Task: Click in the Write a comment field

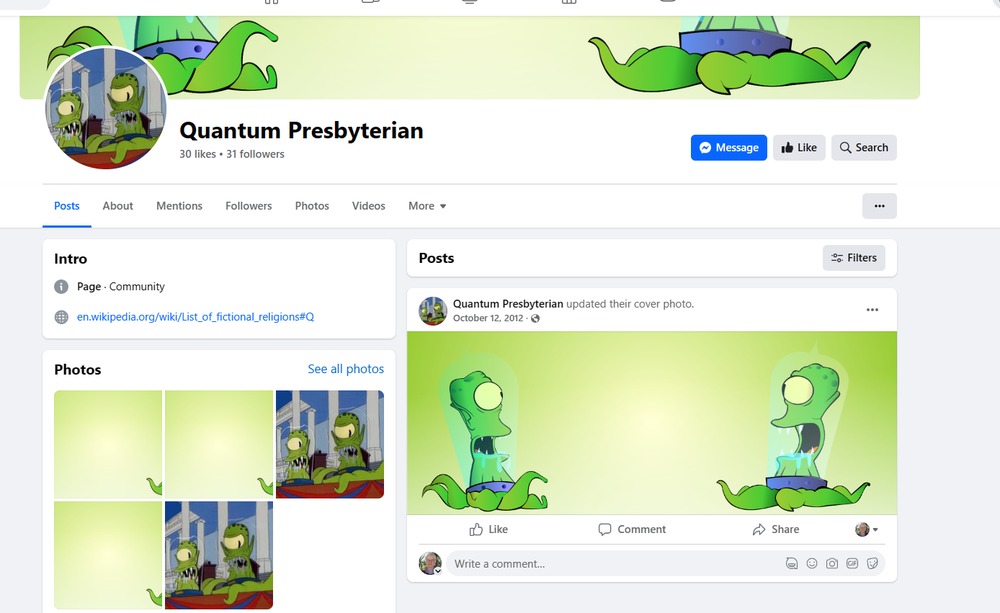Action: pyautogui.click(x=614, y=564)
